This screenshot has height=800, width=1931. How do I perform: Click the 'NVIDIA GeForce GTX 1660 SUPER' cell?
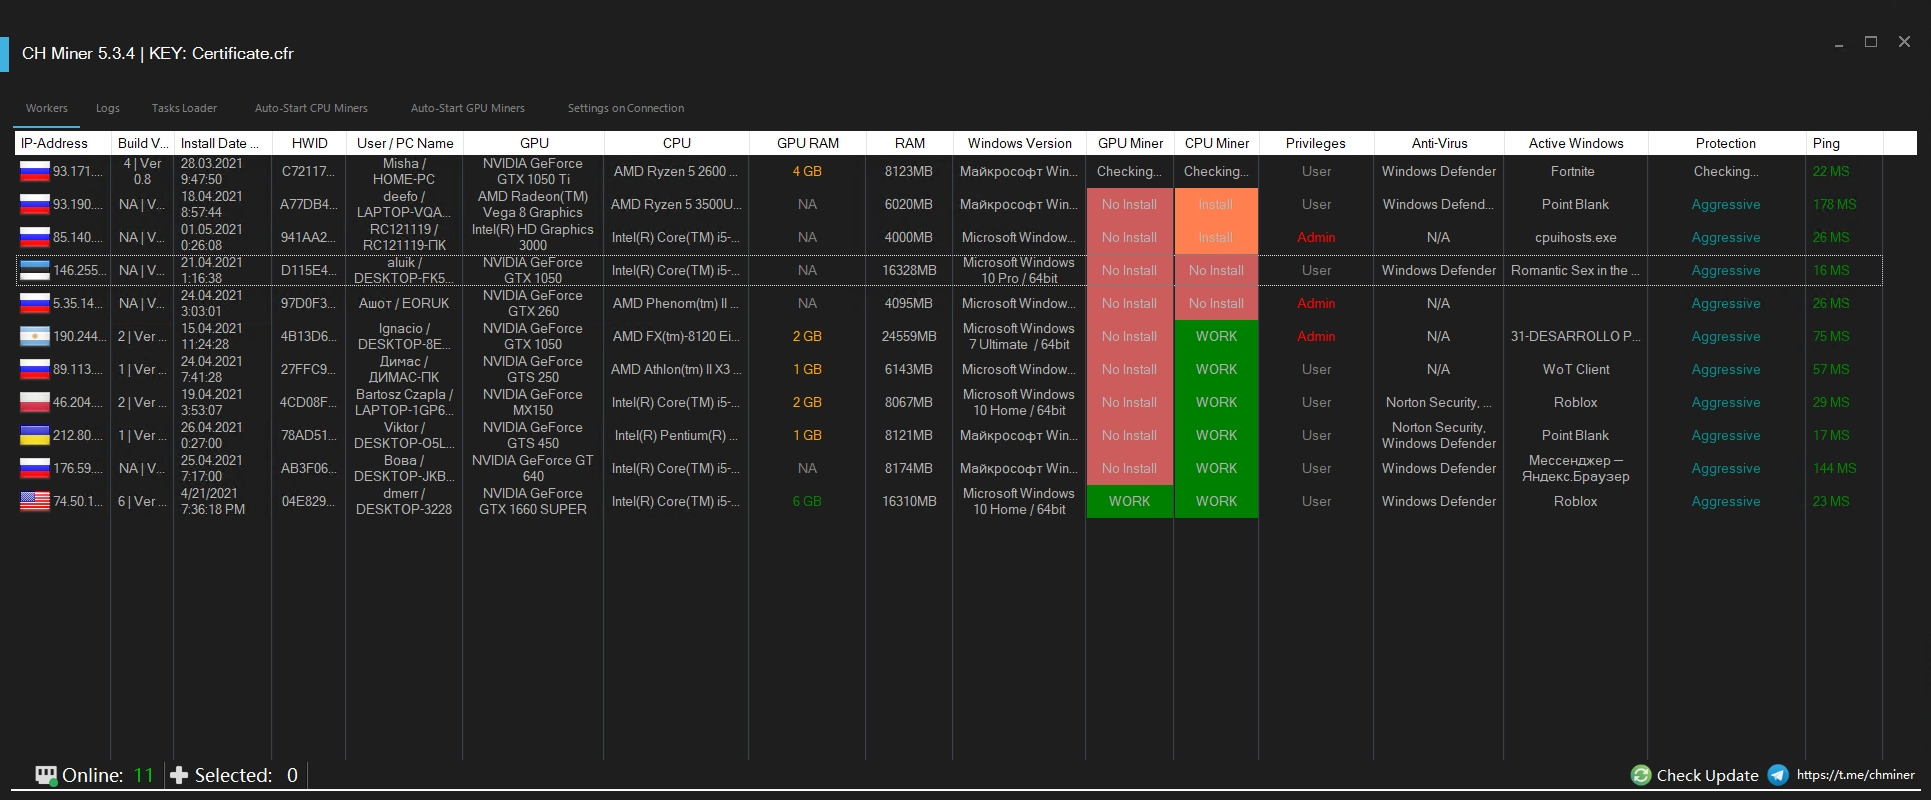[533, 501]
